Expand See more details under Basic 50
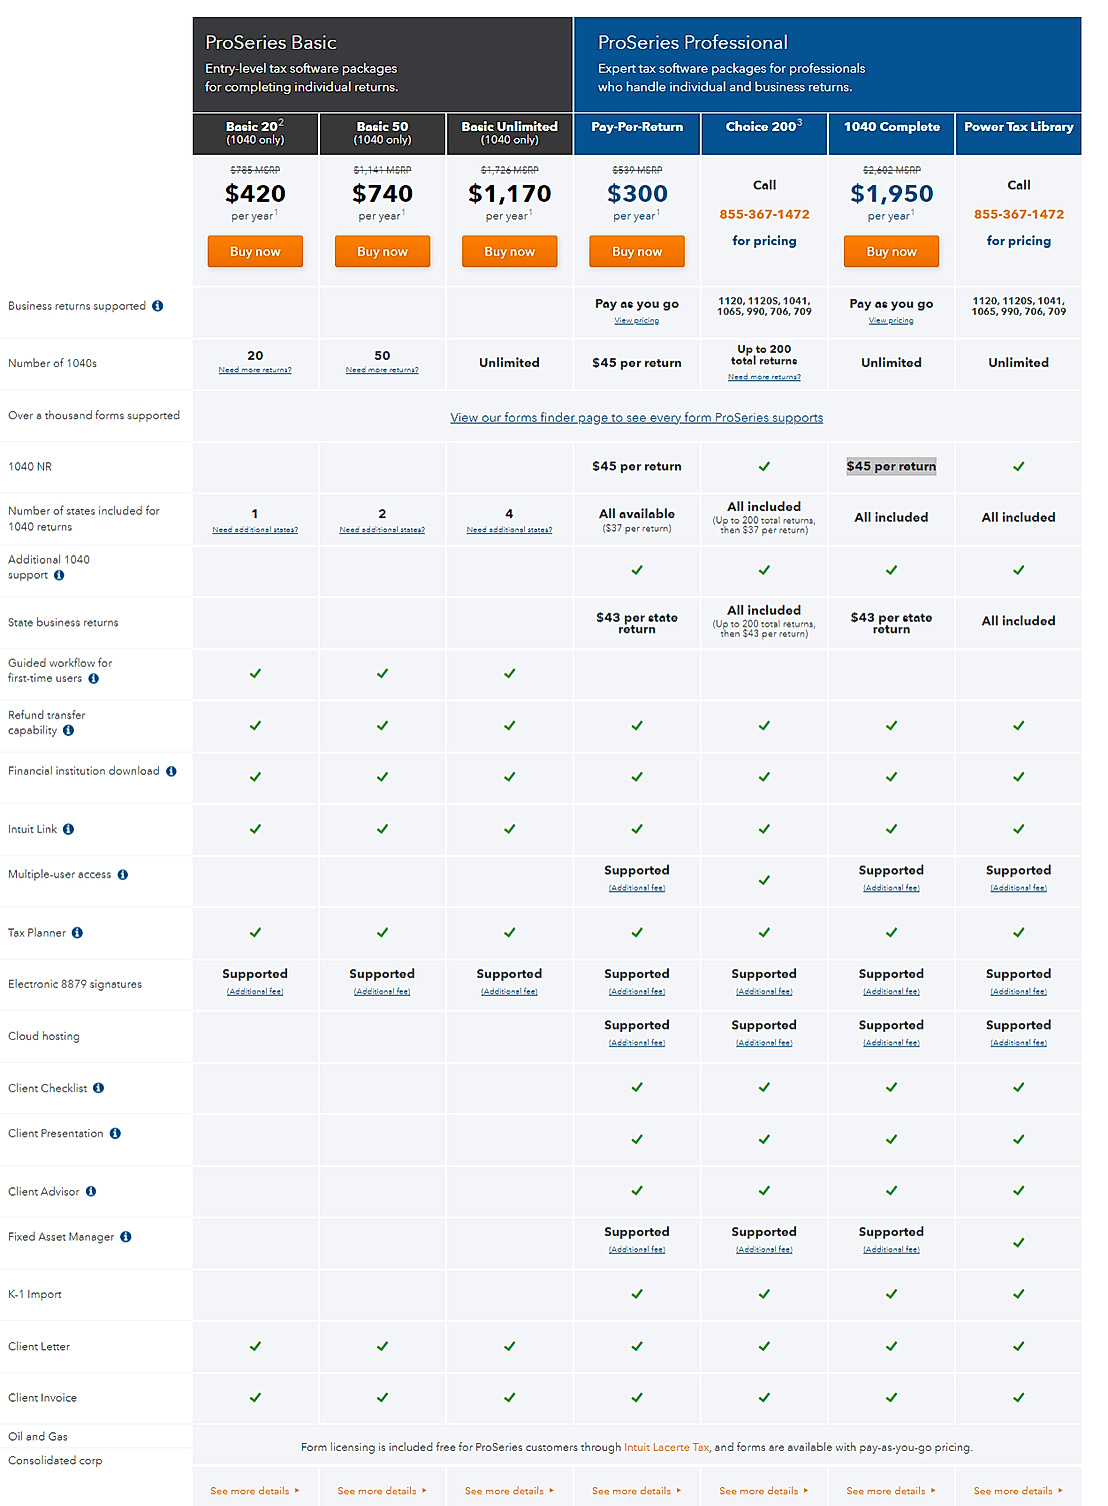 pos(381,1490)
